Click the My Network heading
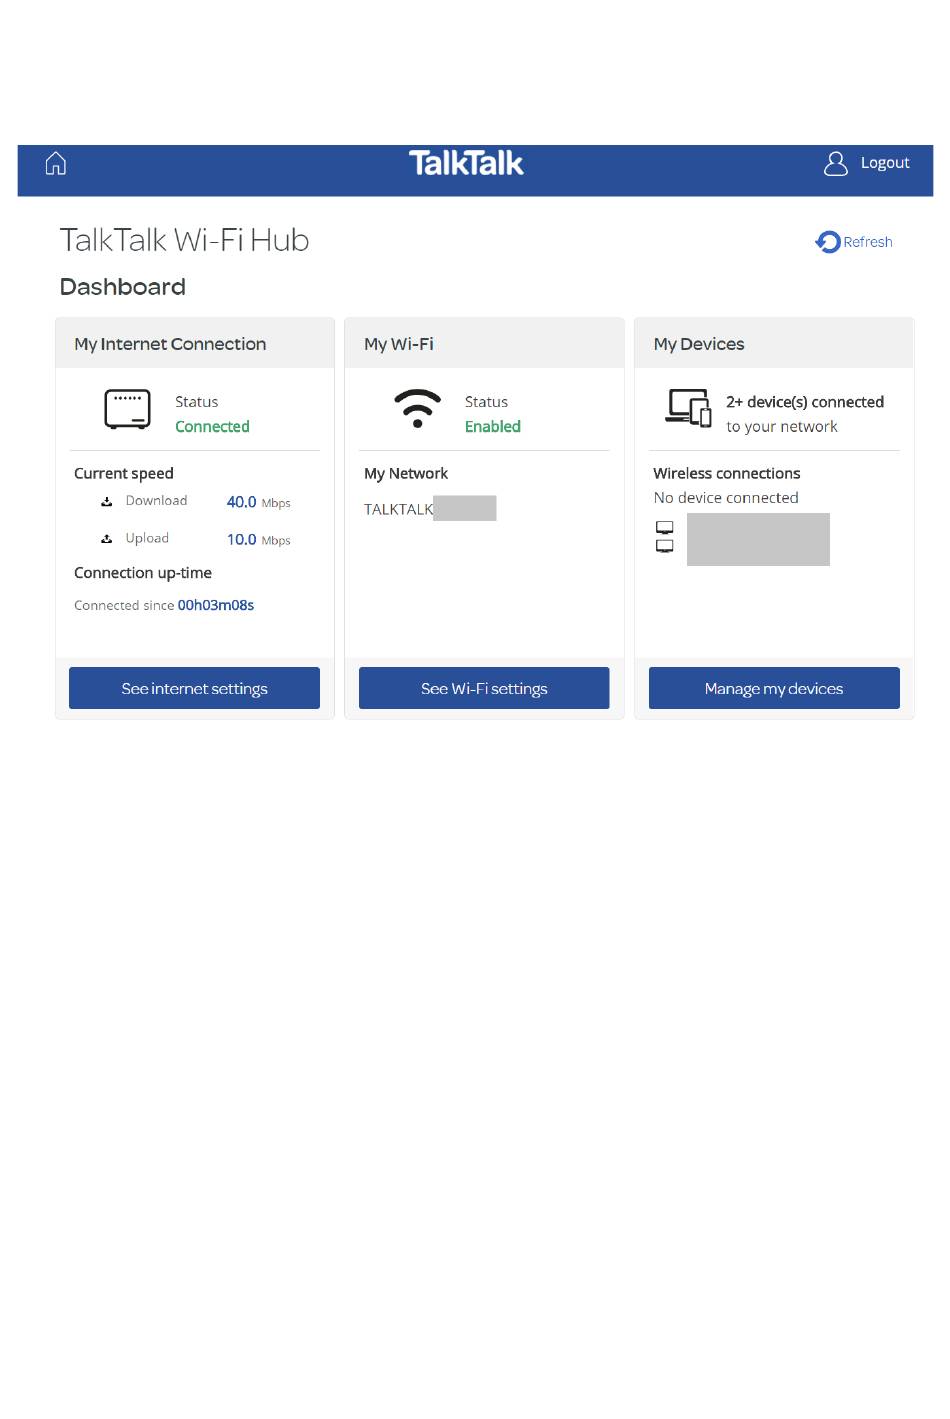 (406, 473)
